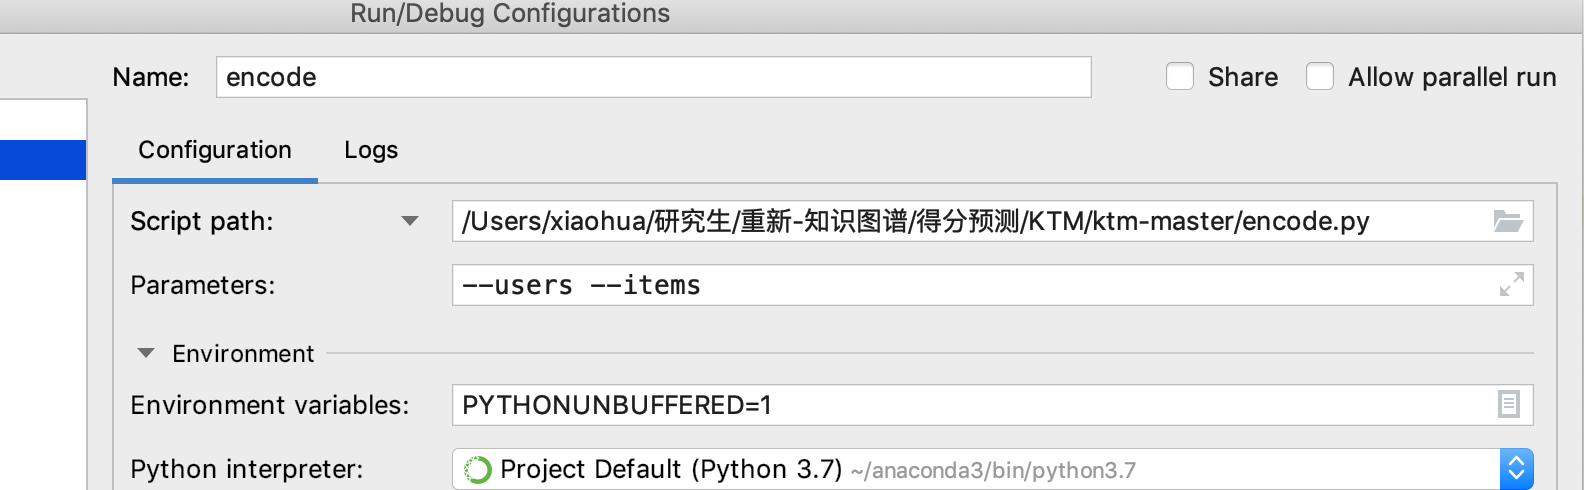
Task: Click the Allow parallel run label
Action: 1452,77
